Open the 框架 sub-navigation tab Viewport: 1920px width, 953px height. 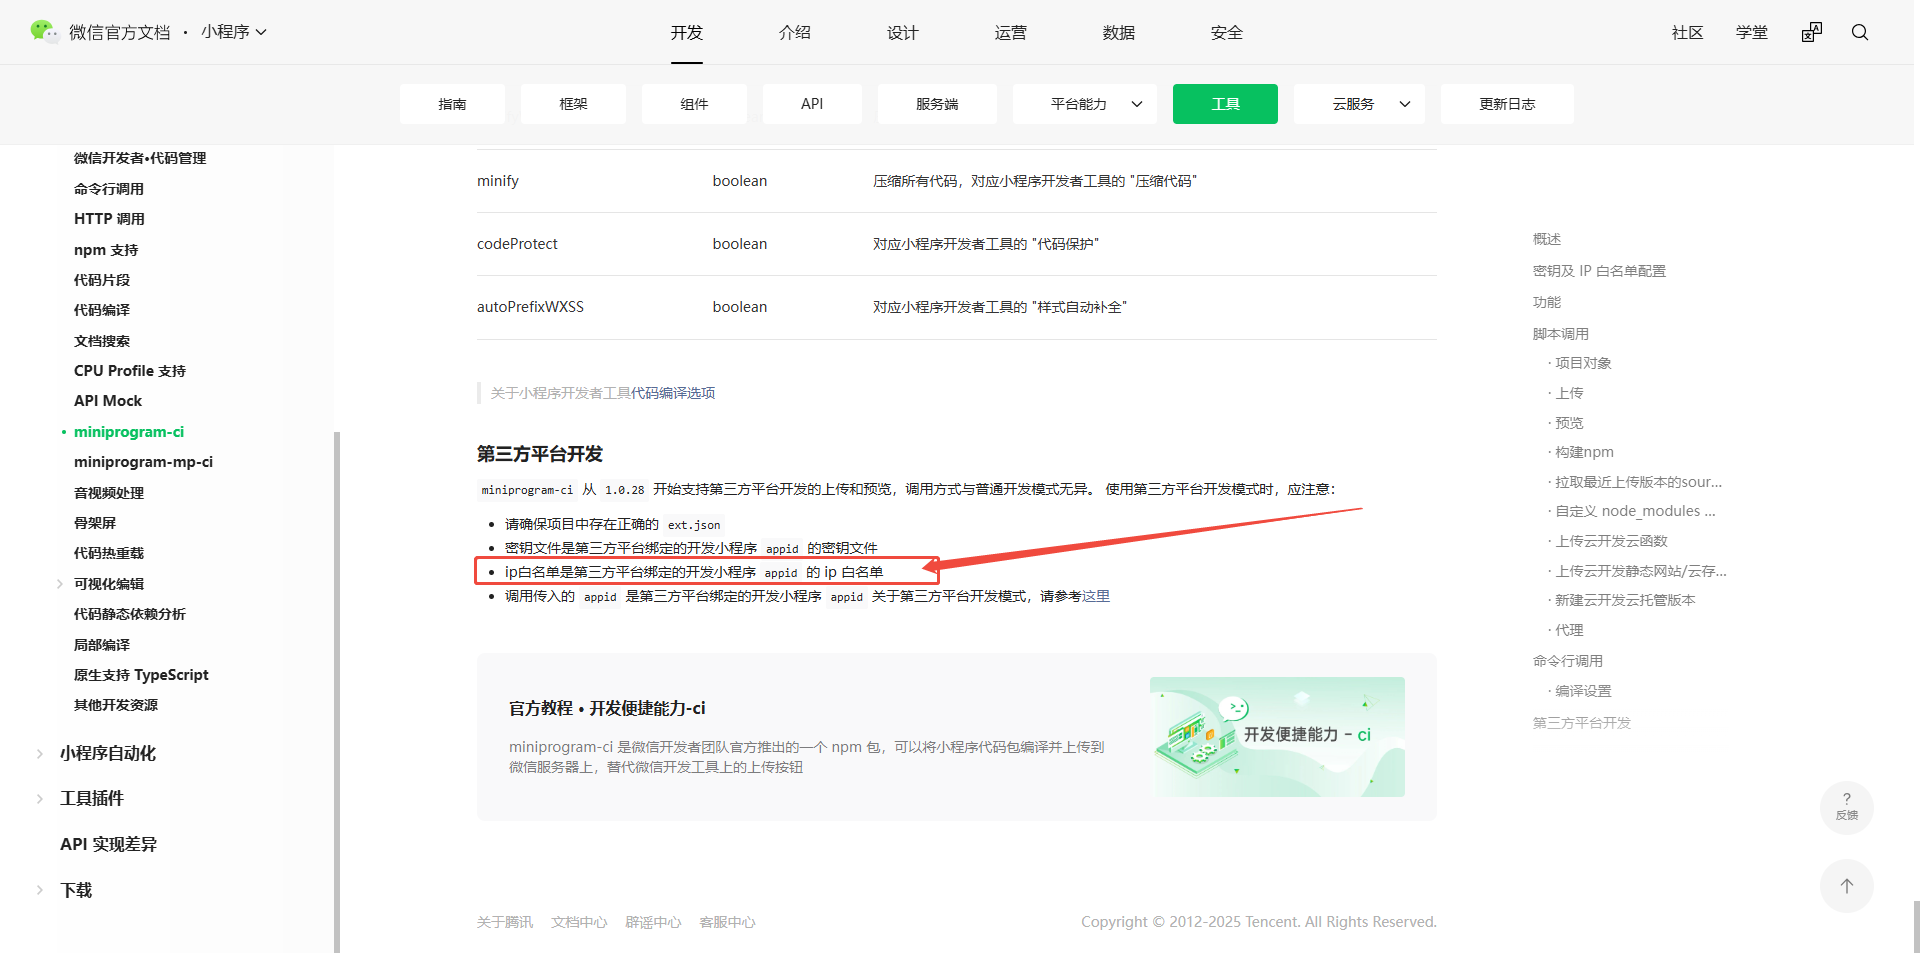pyautogui.click(x=573, y=104)
